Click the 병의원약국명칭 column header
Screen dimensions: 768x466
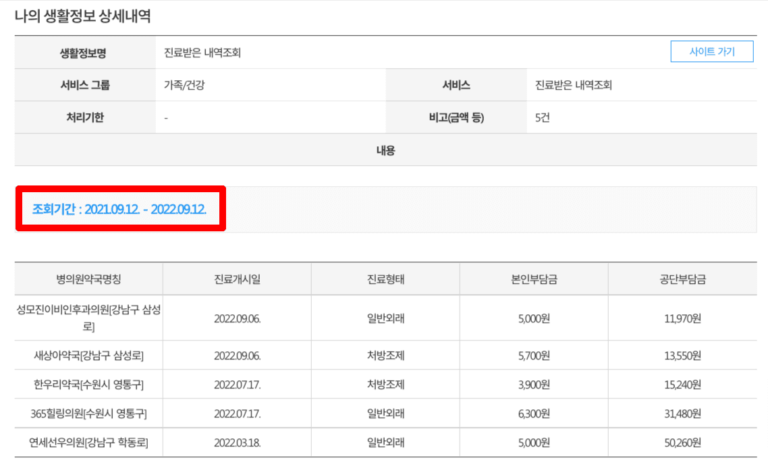89,279
